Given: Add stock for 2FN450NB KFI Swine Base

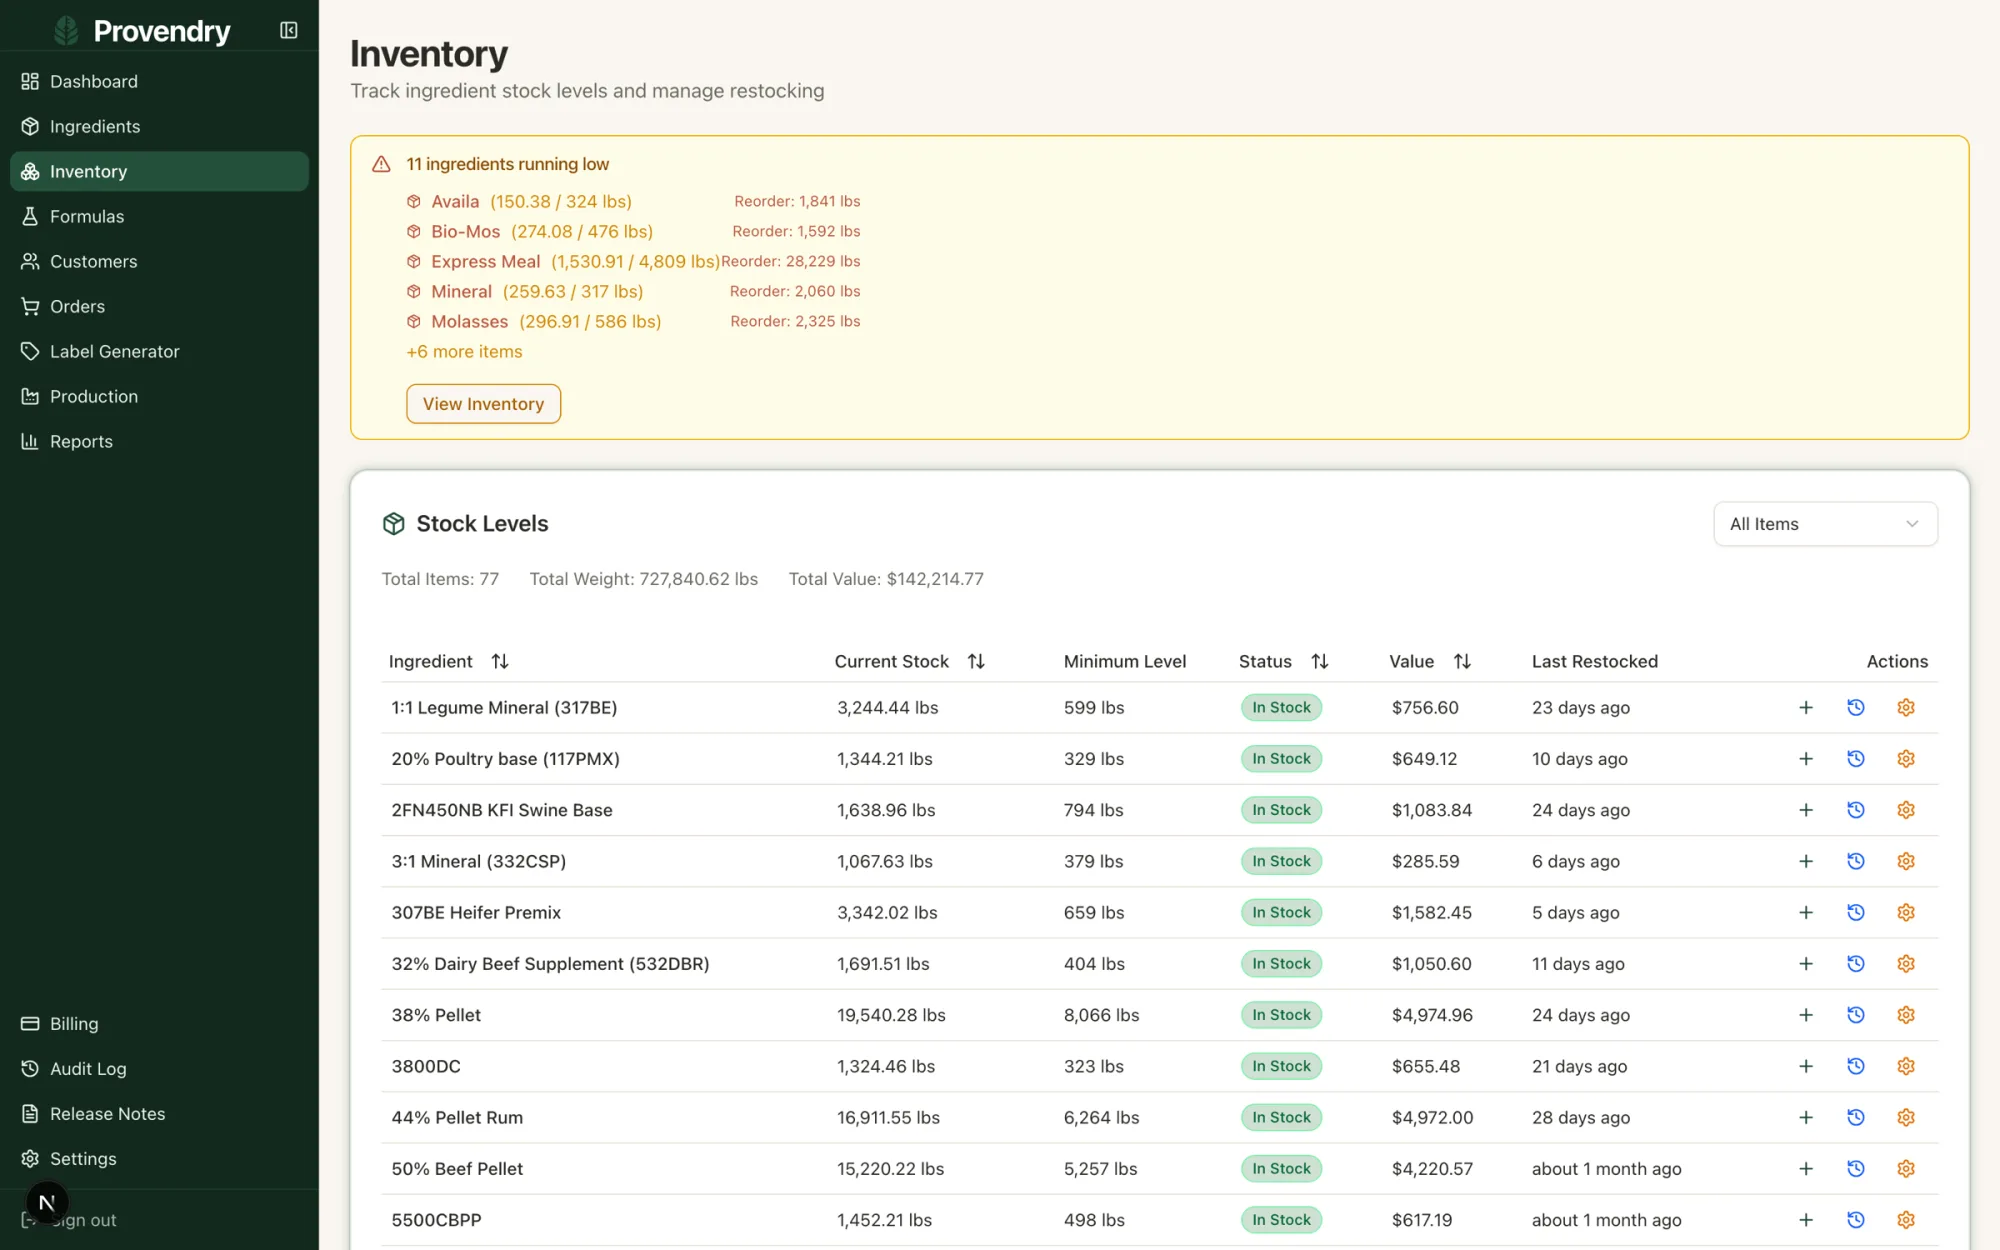Looking at the screenshot, I should click(x=1806, y=810).
